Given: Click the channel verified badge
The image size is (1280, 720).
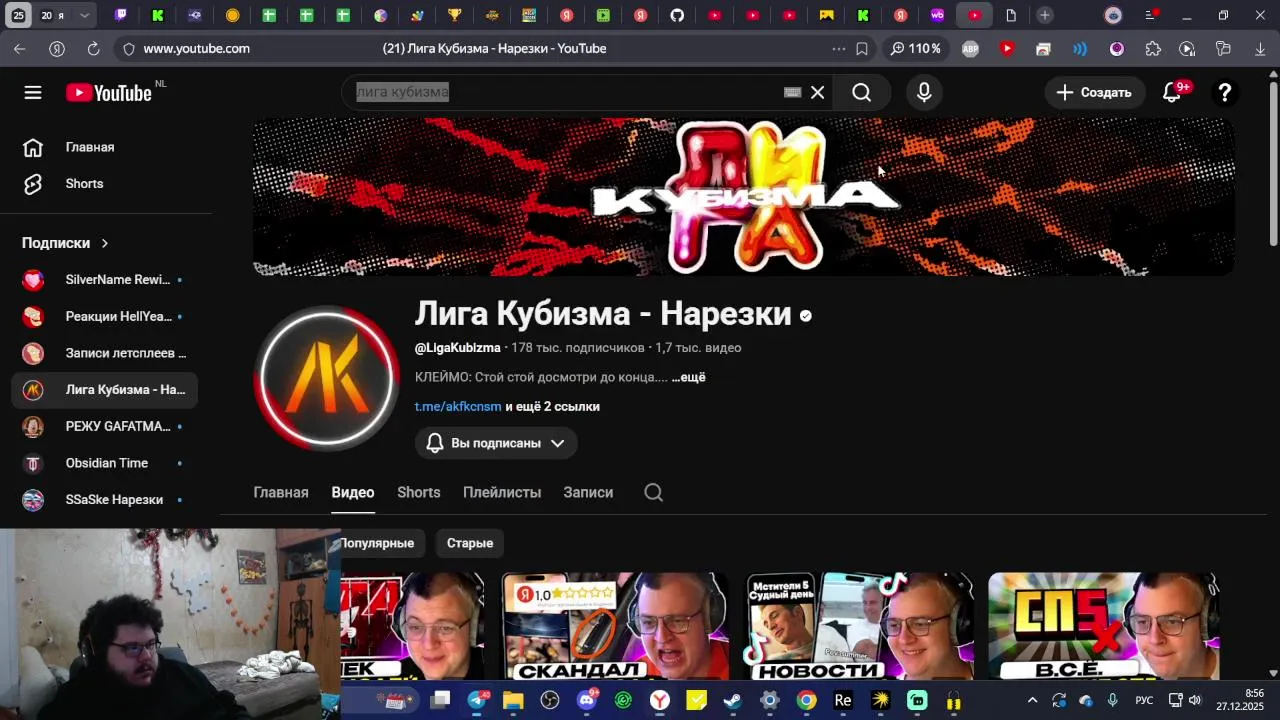Looking at the screenshot, I should pos(806,316).
